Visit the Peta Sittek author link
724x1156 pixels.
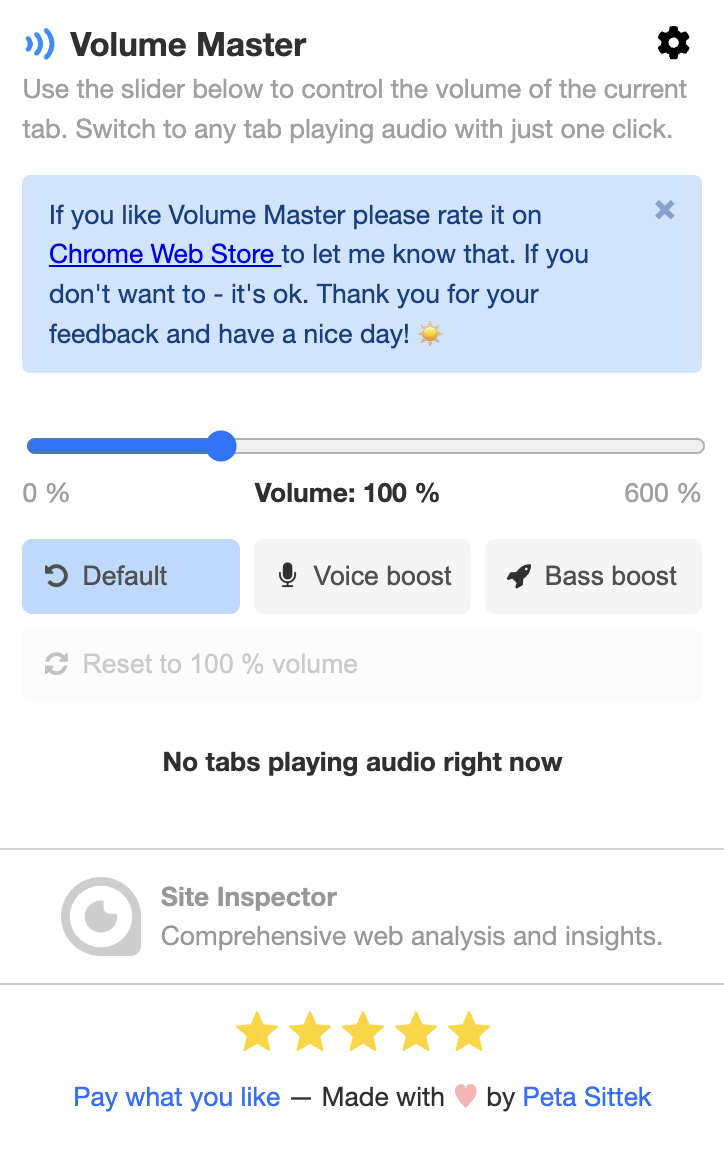click(587, 1097)
